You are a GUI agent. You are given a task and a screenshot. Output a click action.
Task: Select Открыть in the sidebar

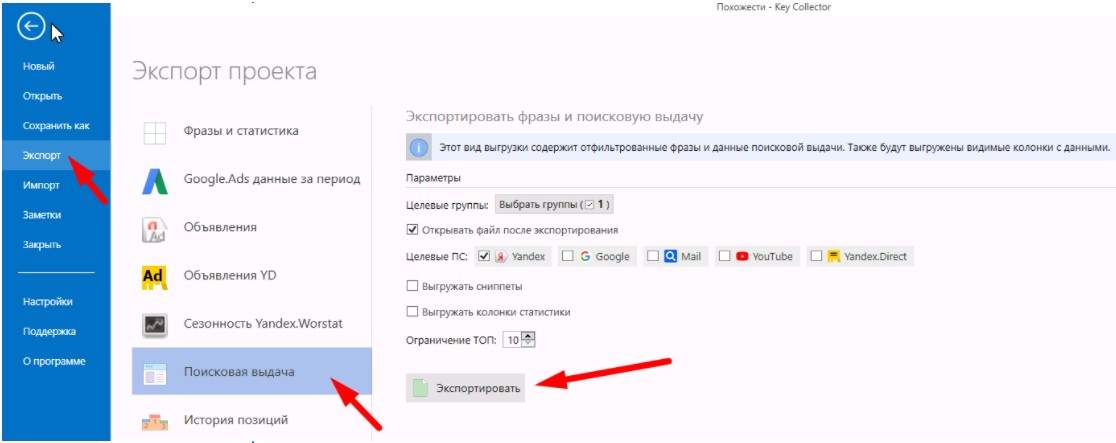click(43, 96)
